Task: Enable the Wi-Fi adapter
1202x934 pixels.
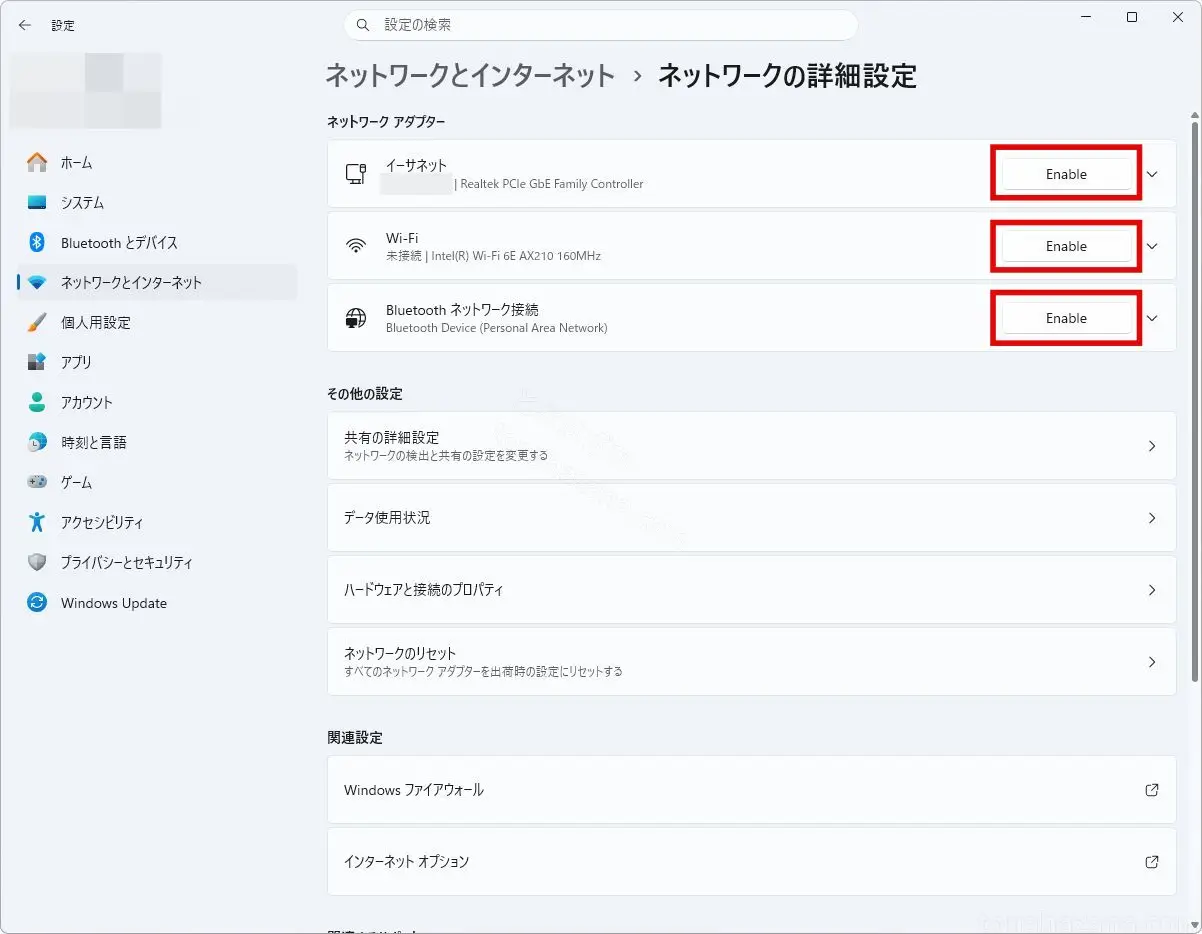Action: 1066,246
